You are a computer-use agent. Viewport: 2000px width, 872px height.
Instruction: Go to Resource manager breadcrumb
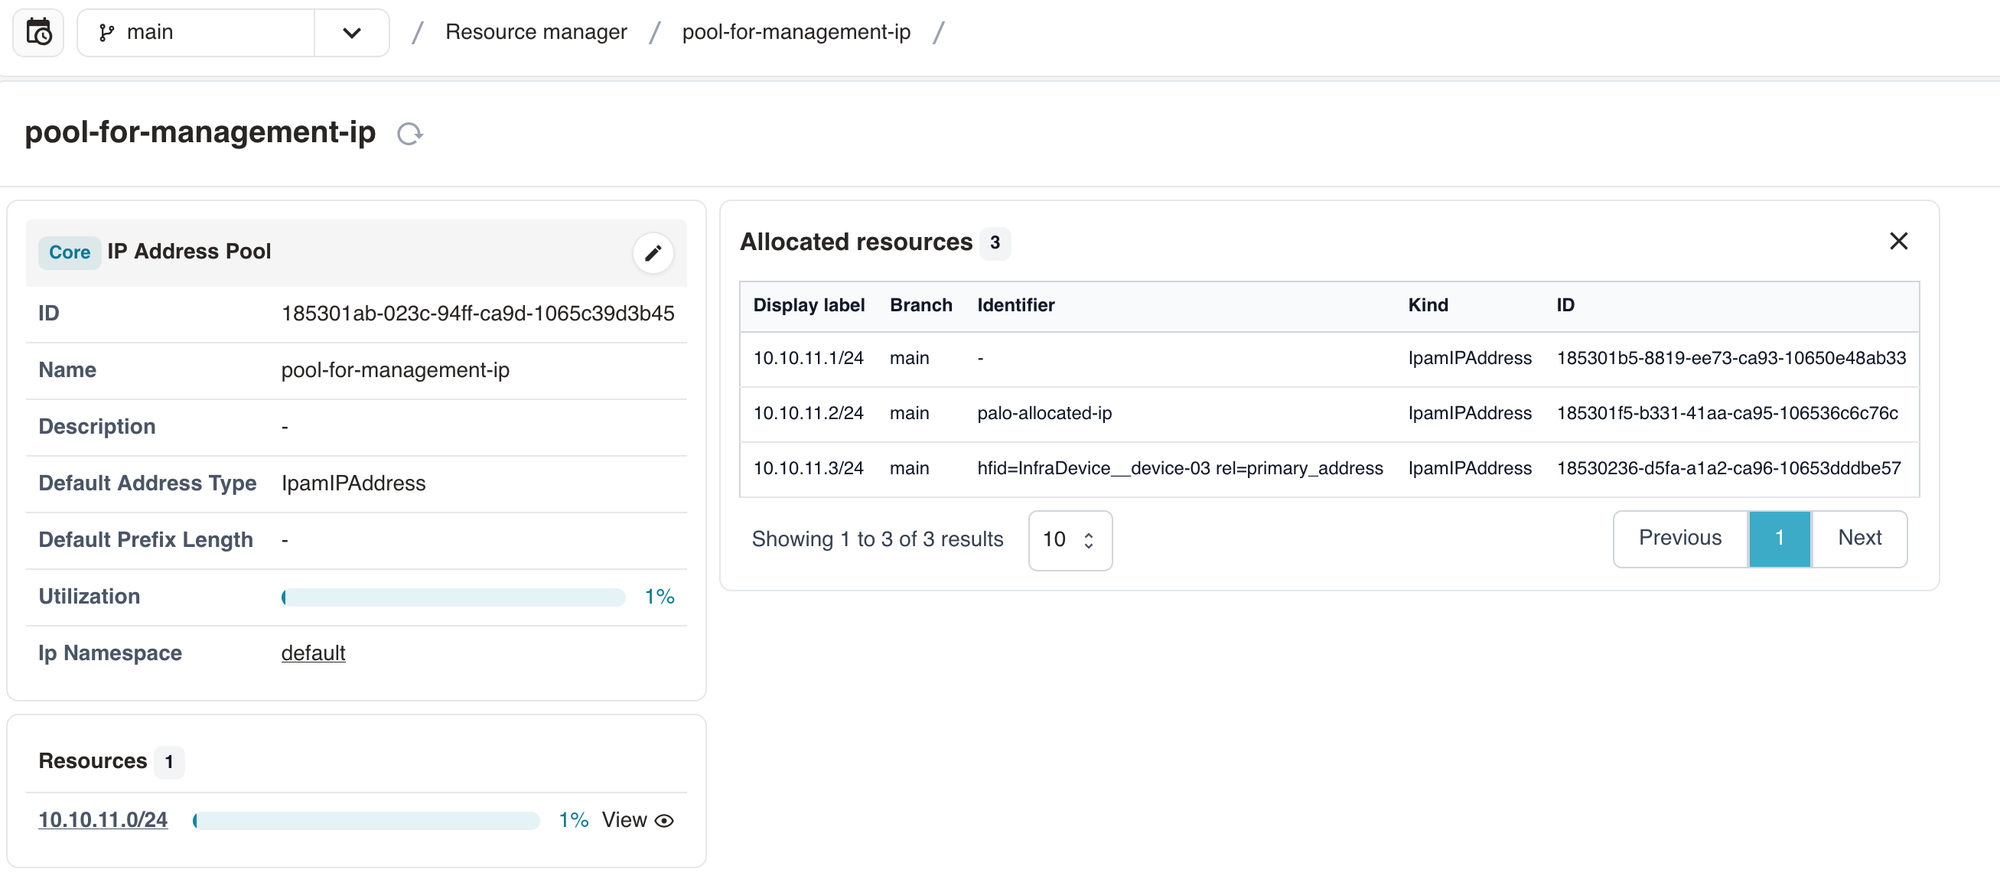pos(536,32)
